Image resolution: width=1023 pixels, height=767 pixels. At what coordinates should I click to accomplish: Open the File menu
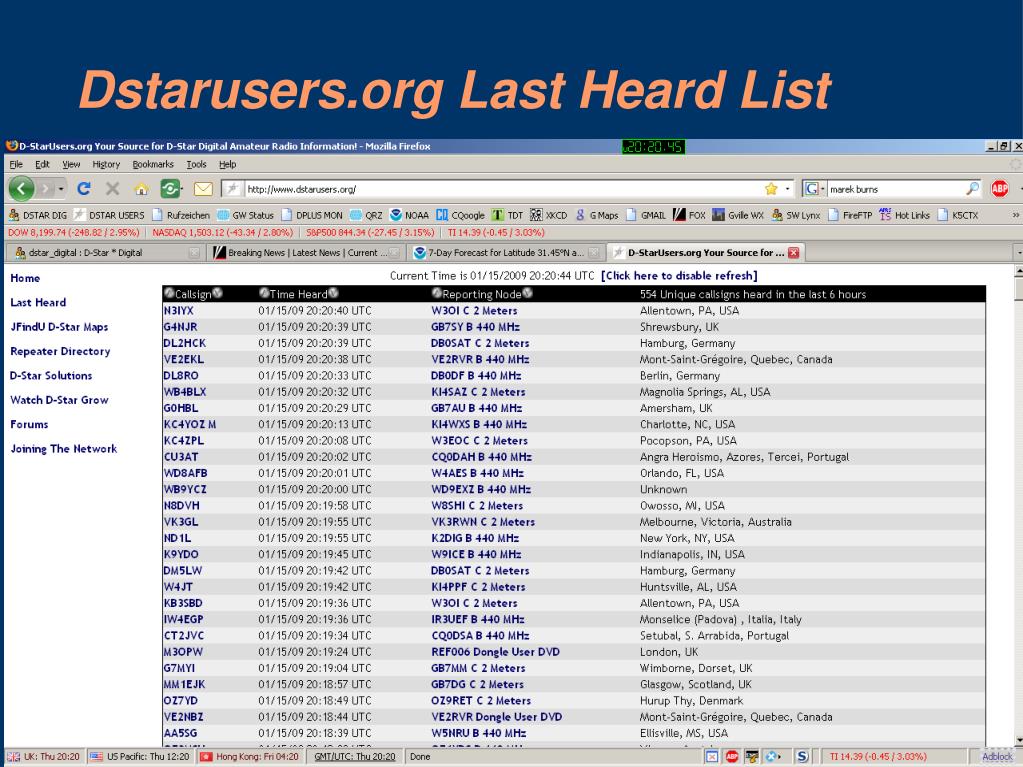click(x=16, y=164)
